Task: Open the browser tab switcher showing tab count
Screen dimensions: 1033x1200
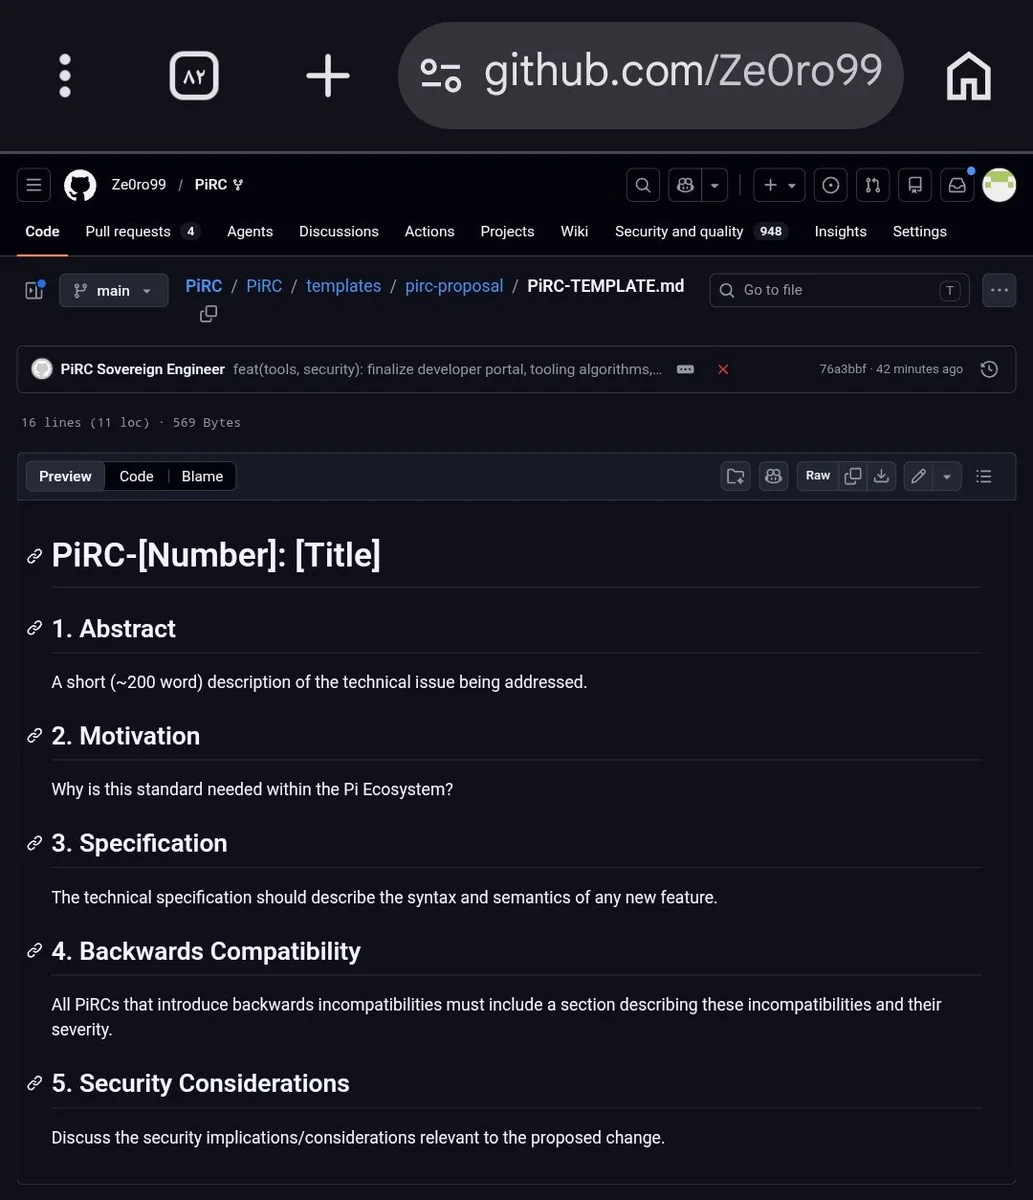Action: click(x=194, y=76)
